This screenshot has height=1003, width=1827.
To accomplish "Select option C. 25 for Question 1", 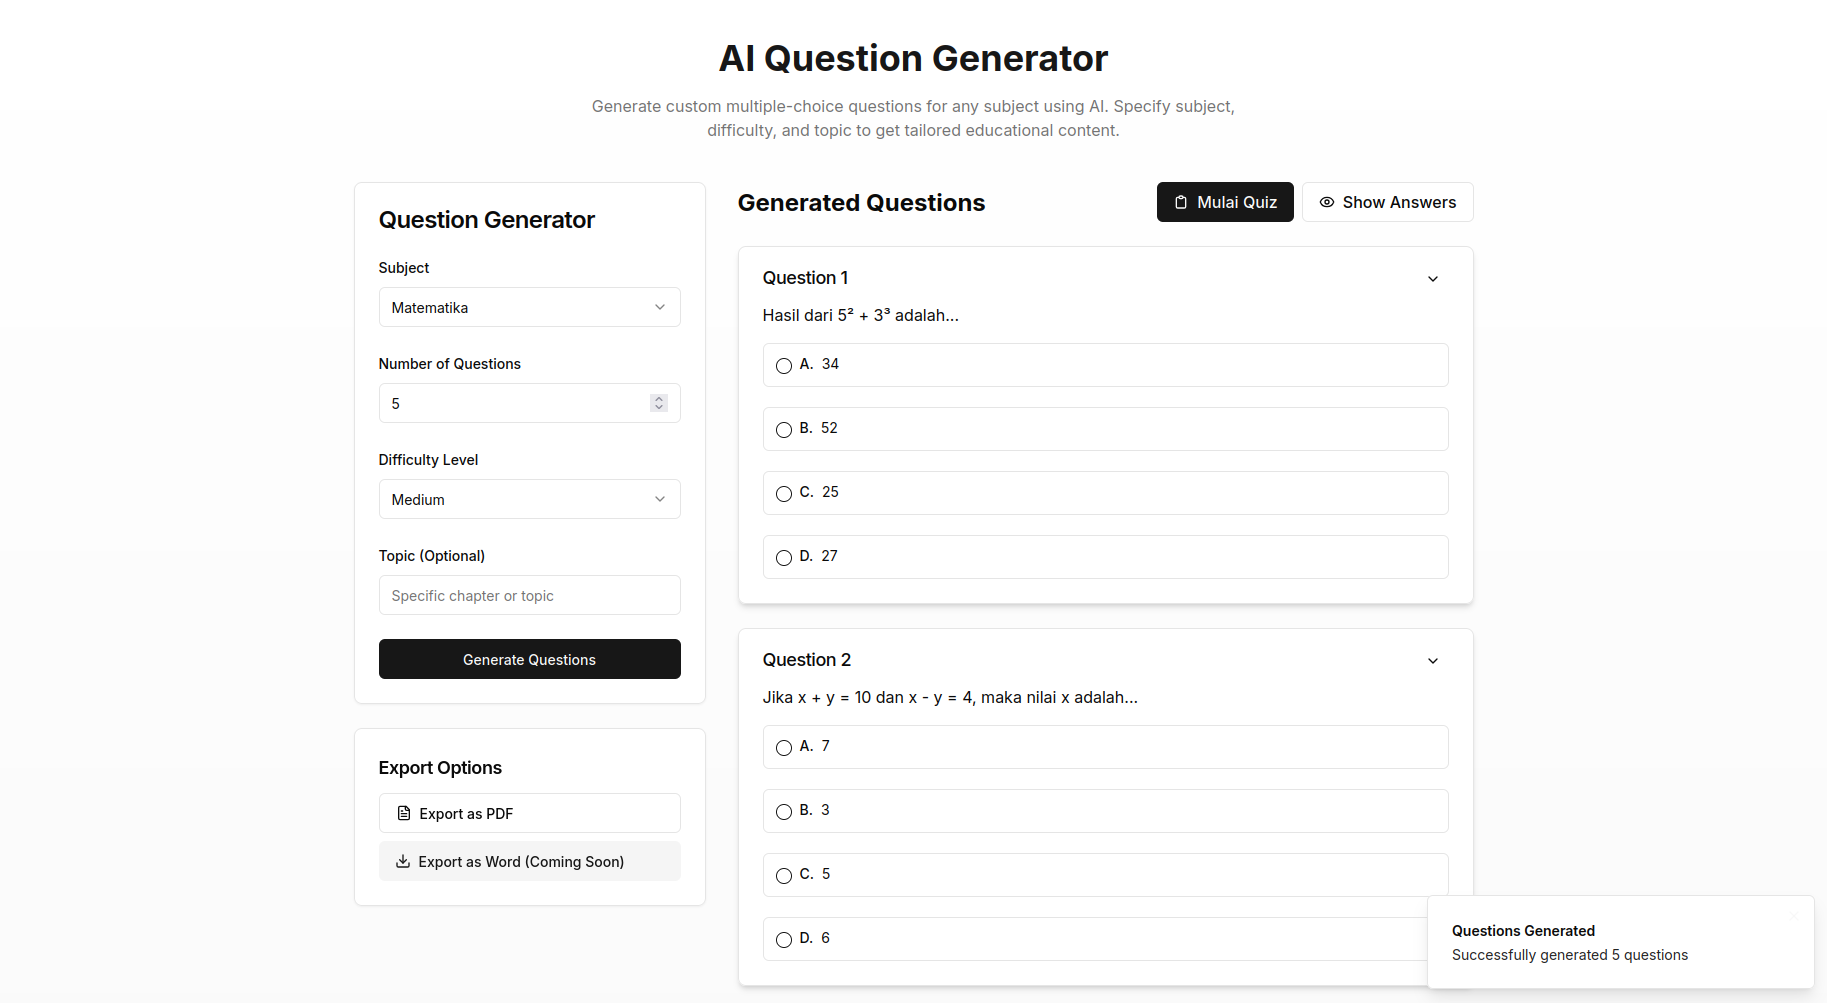I will tap(1105, 493).
